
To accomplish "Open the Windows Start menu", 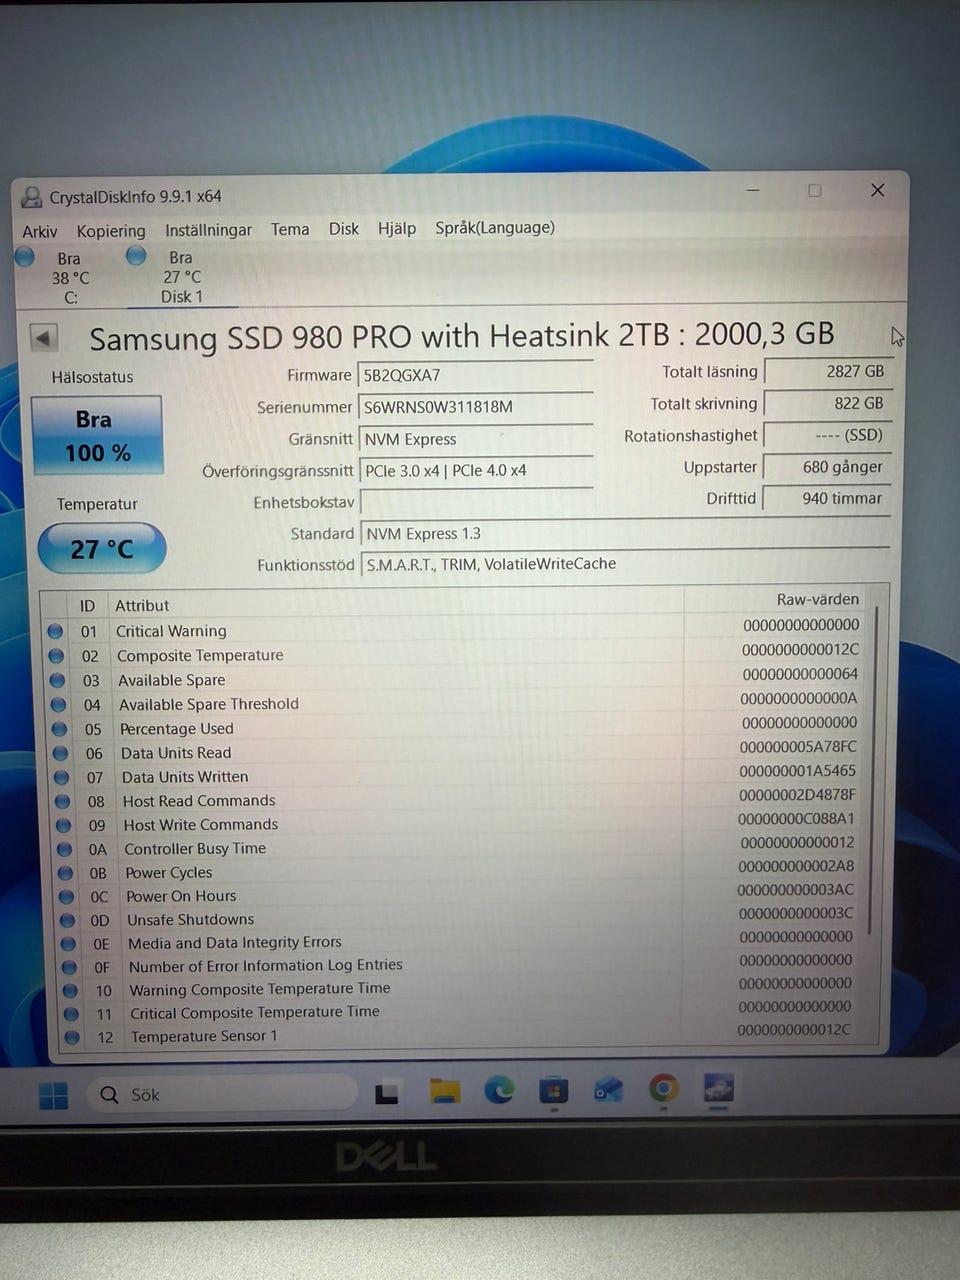I will click(x=53, y=1096).
